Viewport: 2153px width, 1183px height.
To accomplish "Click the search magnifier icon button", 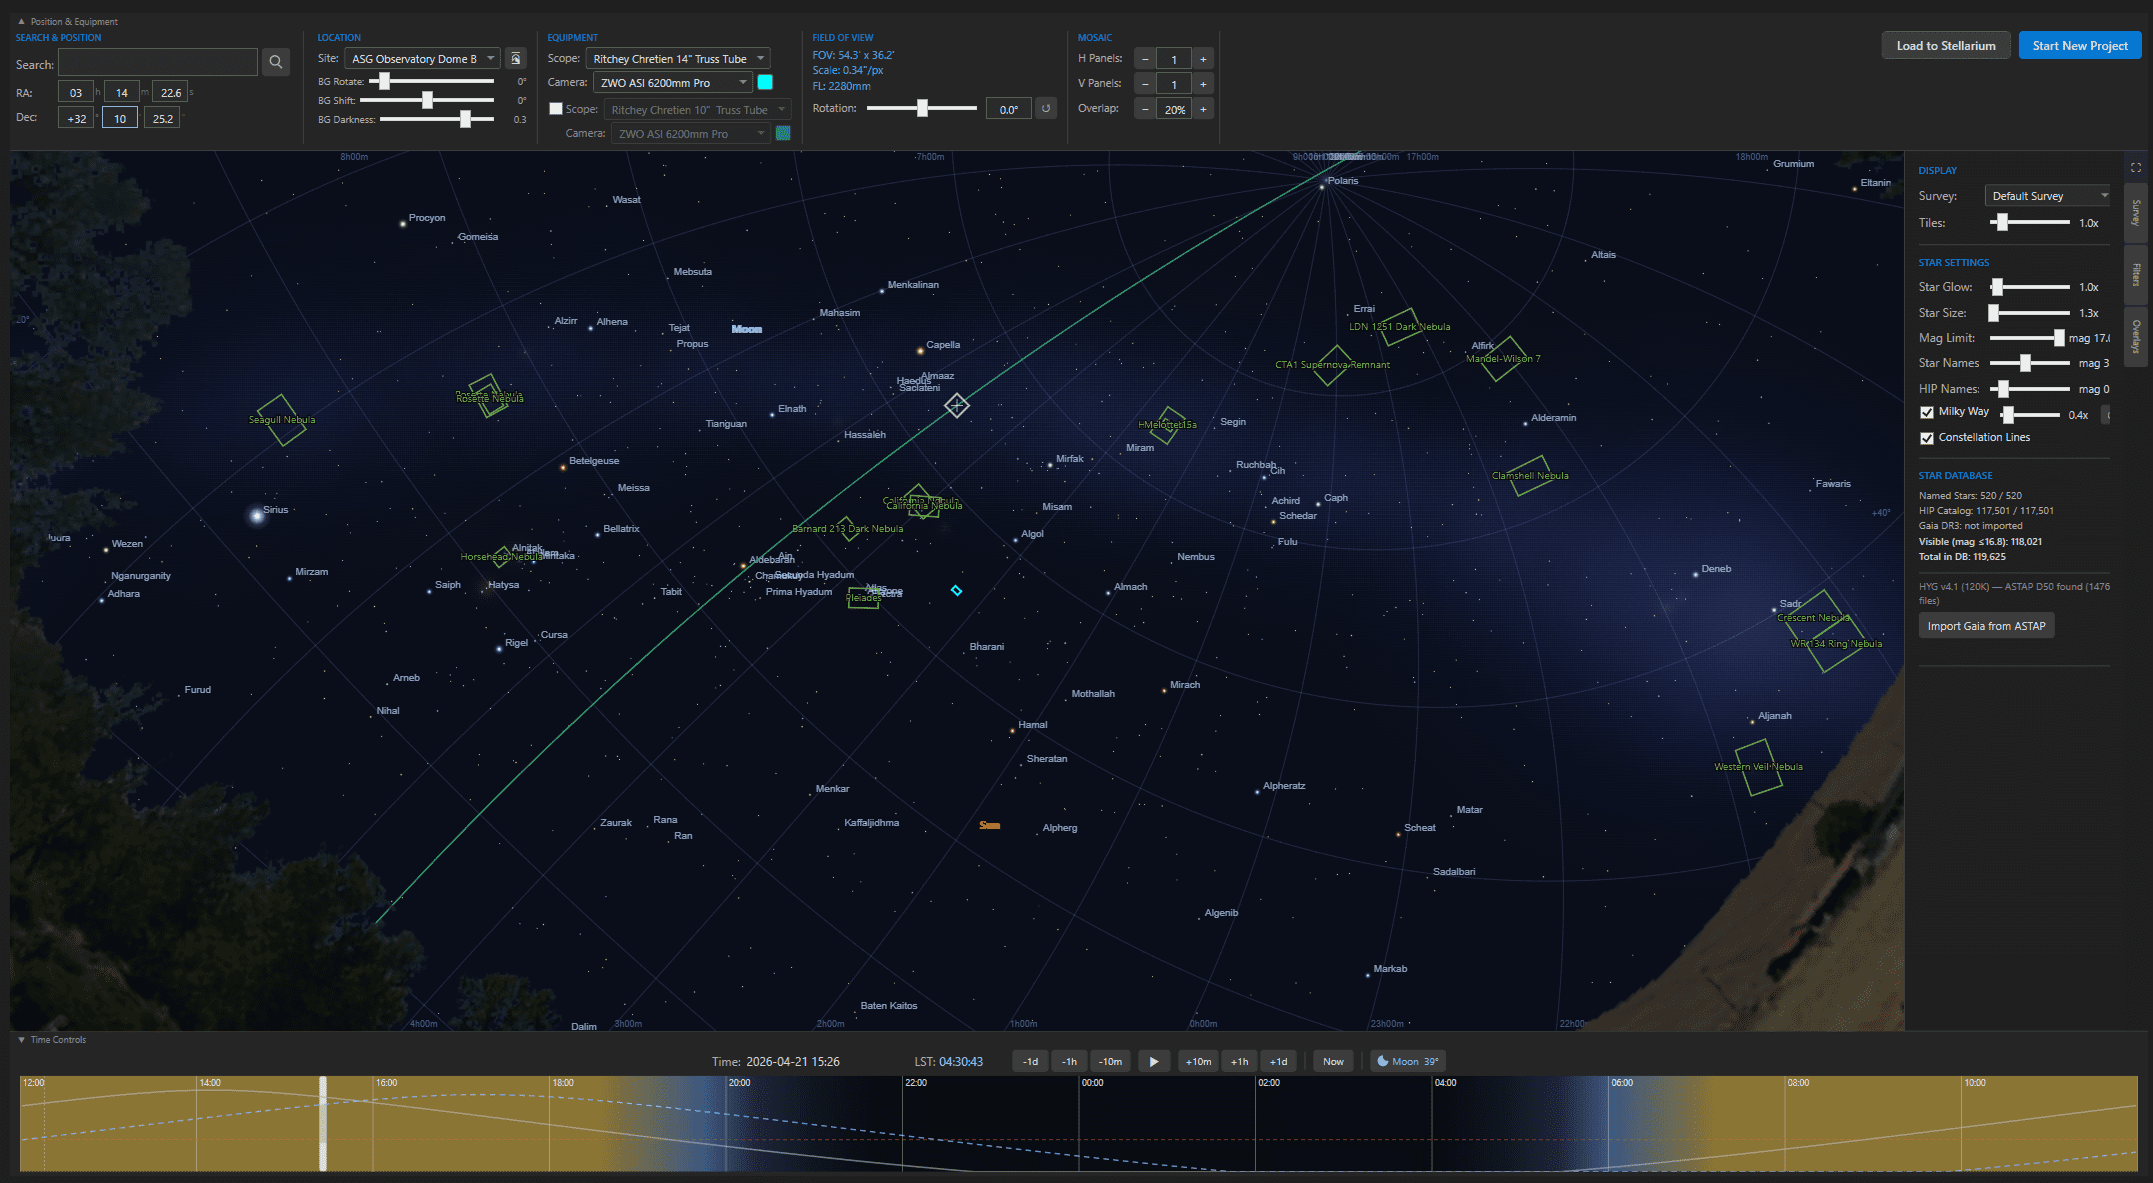I will coord(276,62).
